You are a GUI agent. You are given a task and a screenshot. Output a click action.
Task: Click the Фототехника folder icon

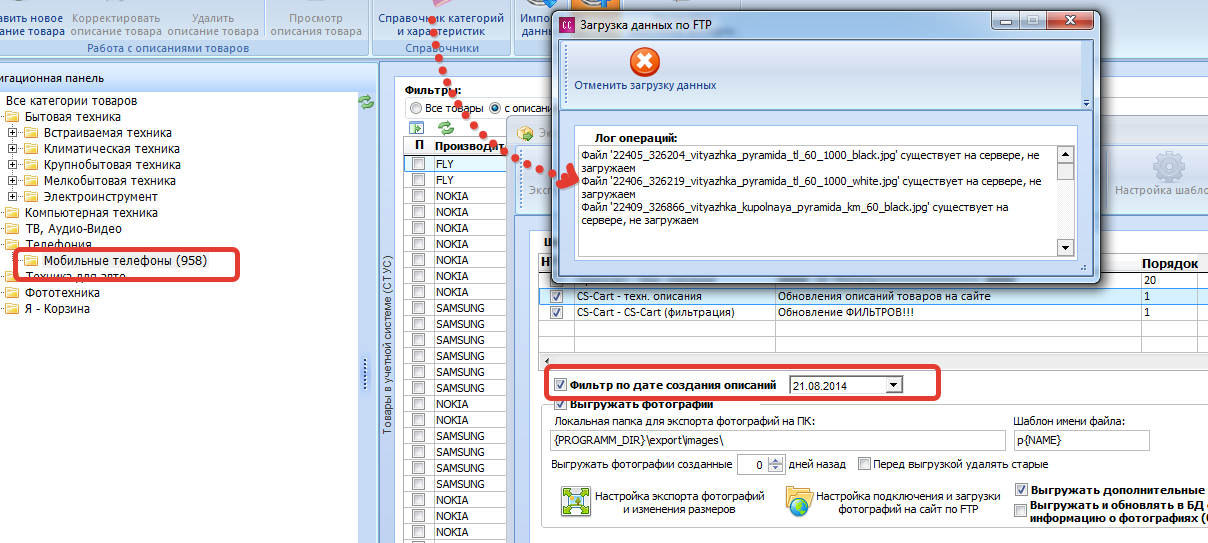13,293
